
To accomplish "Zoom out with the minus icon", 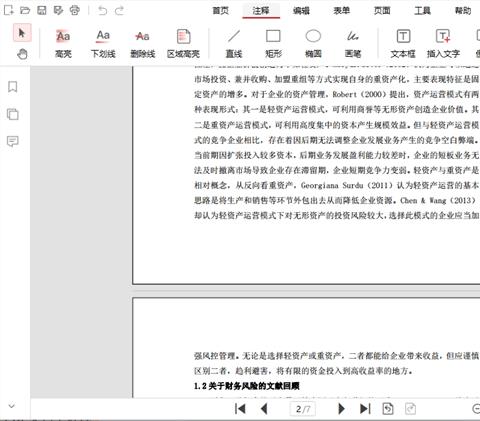I will 476,409.
